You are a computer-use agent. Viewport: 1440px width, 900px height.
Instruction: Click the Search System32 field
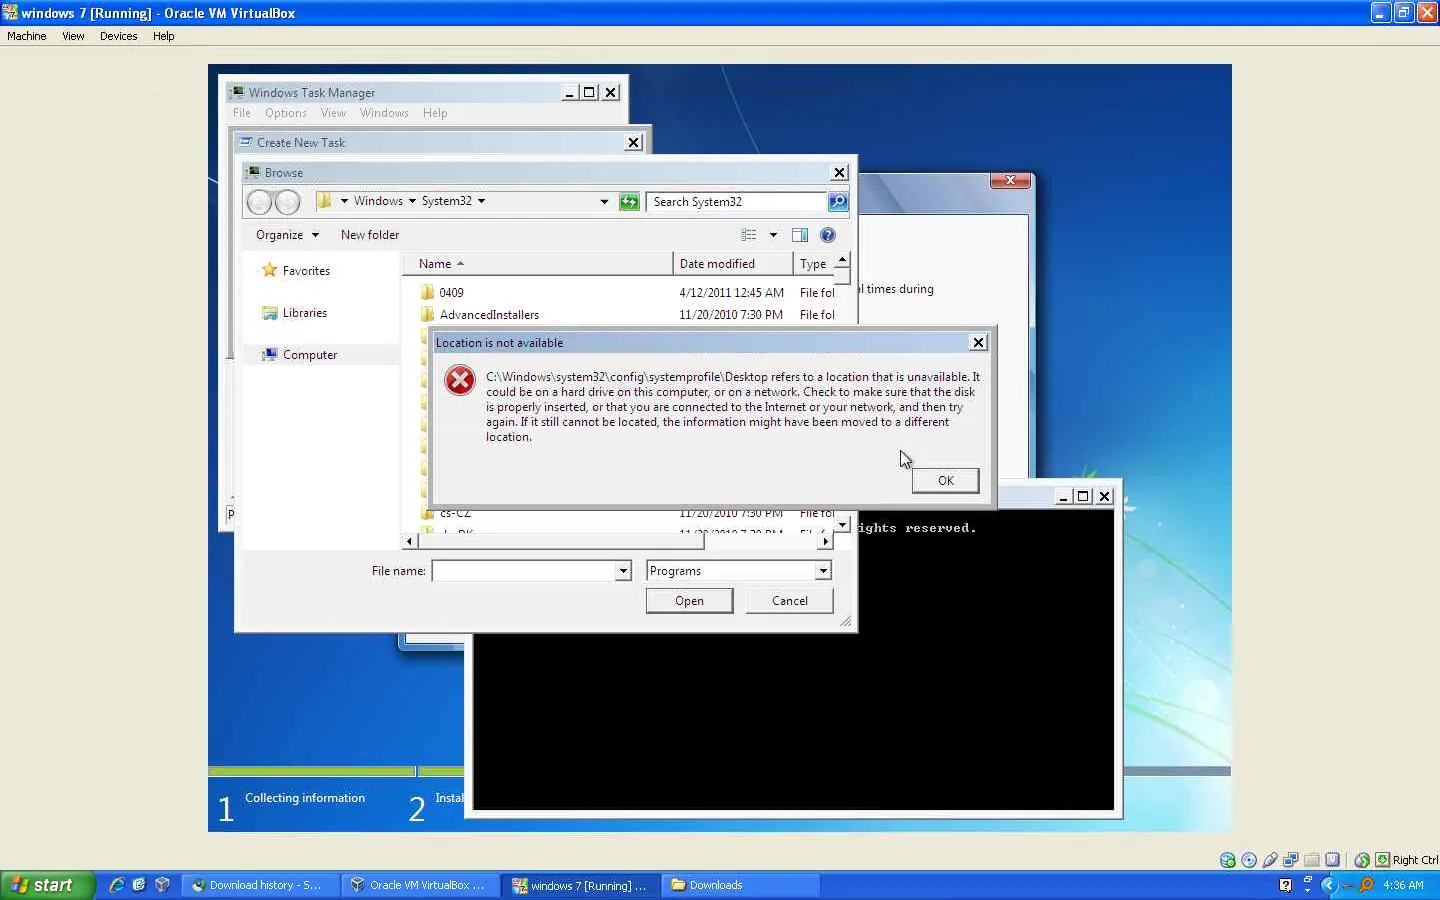coord(736,202)
